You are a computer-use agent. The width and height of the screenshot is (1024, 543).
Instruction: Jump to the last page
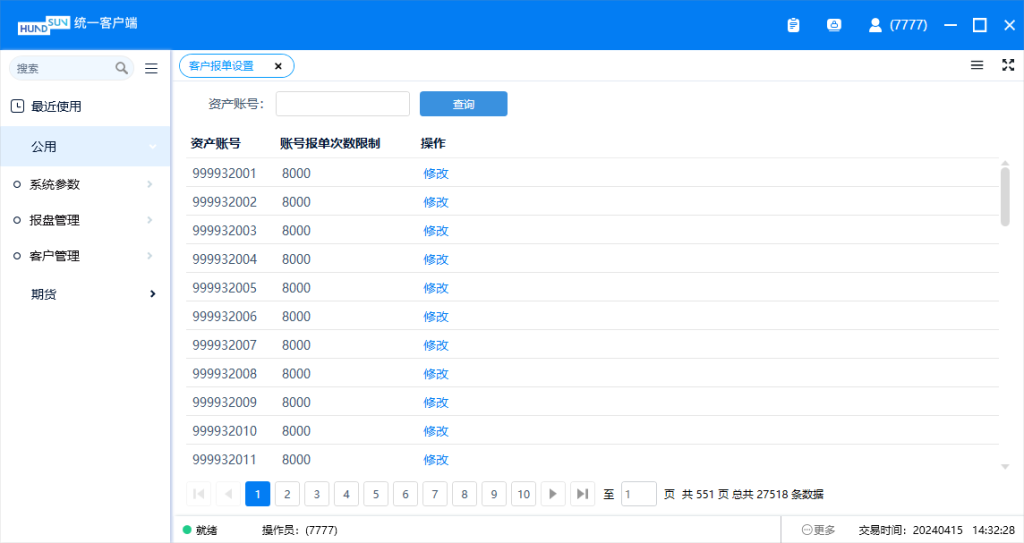pos(582,494)
